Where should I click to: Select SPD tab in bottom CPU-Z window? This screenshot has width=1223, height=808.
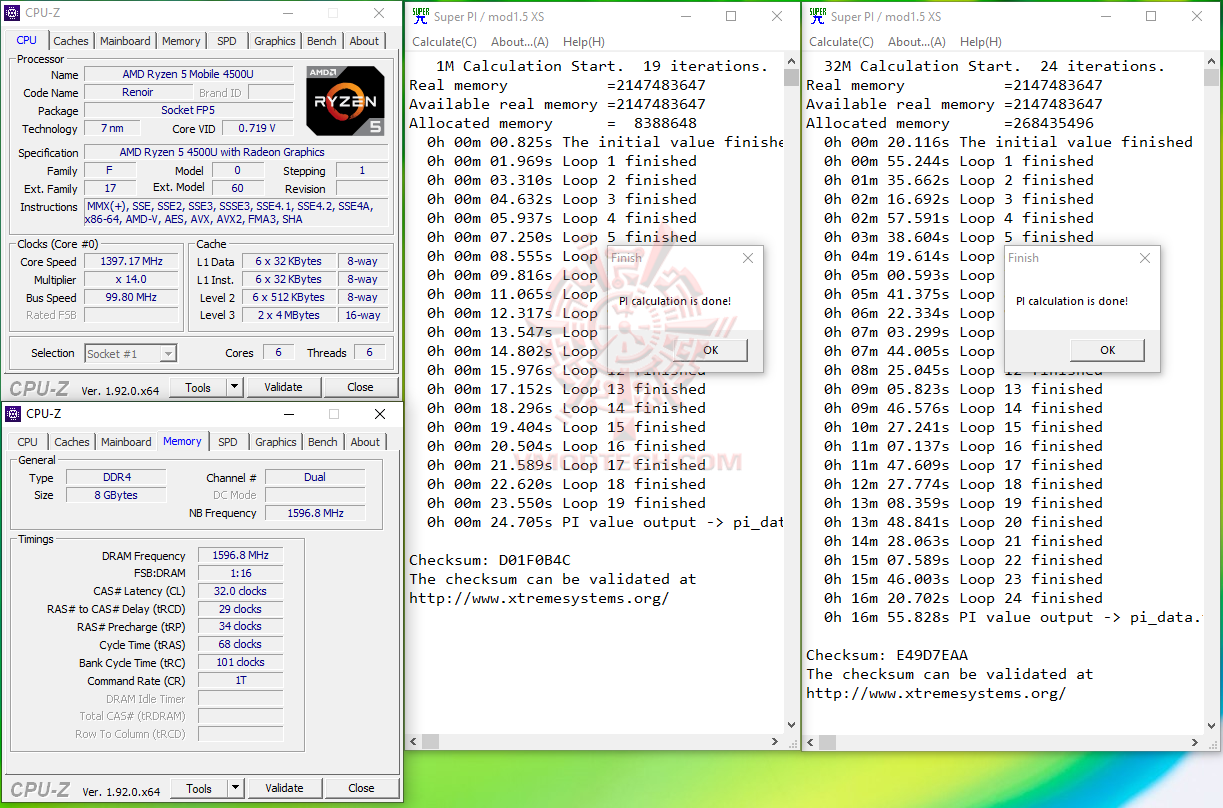coord(228,442)
